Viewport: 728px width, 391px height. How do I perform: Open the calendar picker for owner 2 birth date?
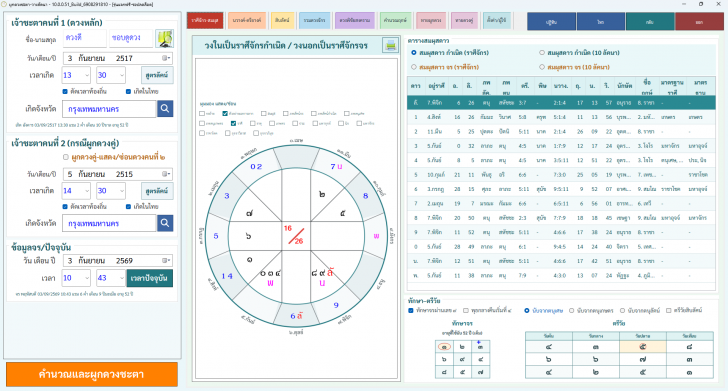click(166, 174)
